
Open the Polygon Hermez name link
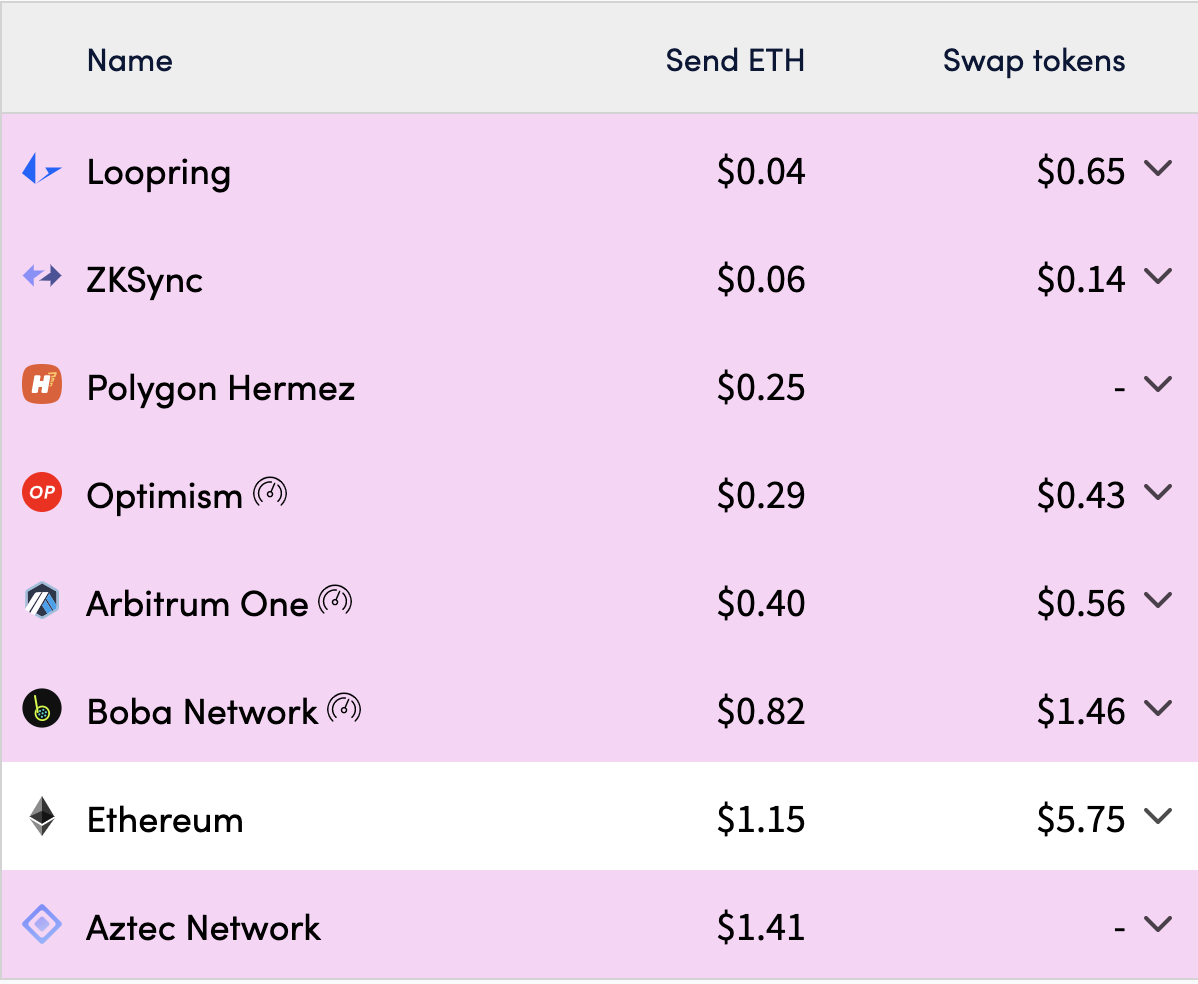point(221,388)
